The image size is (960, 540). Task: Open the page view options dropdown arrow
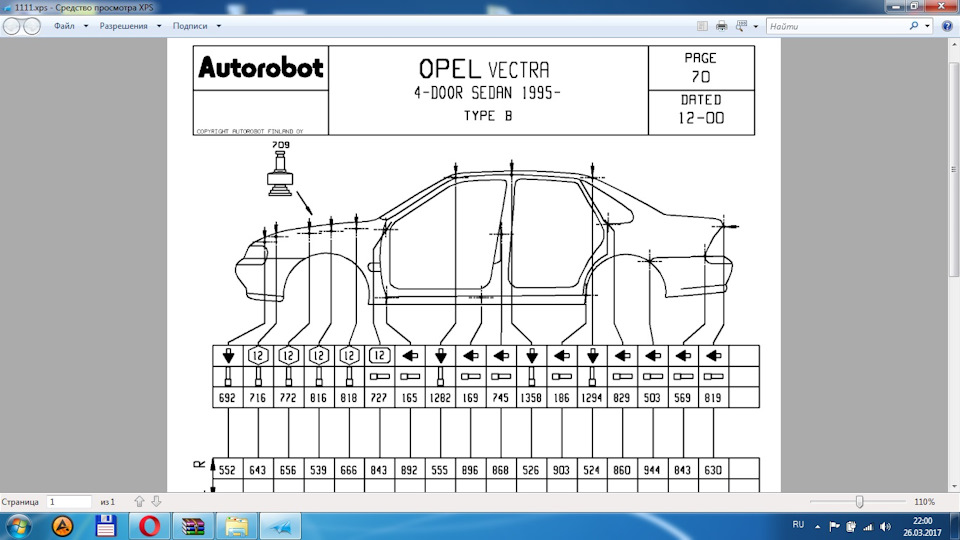pyautogui.click(x=756, y=26)
